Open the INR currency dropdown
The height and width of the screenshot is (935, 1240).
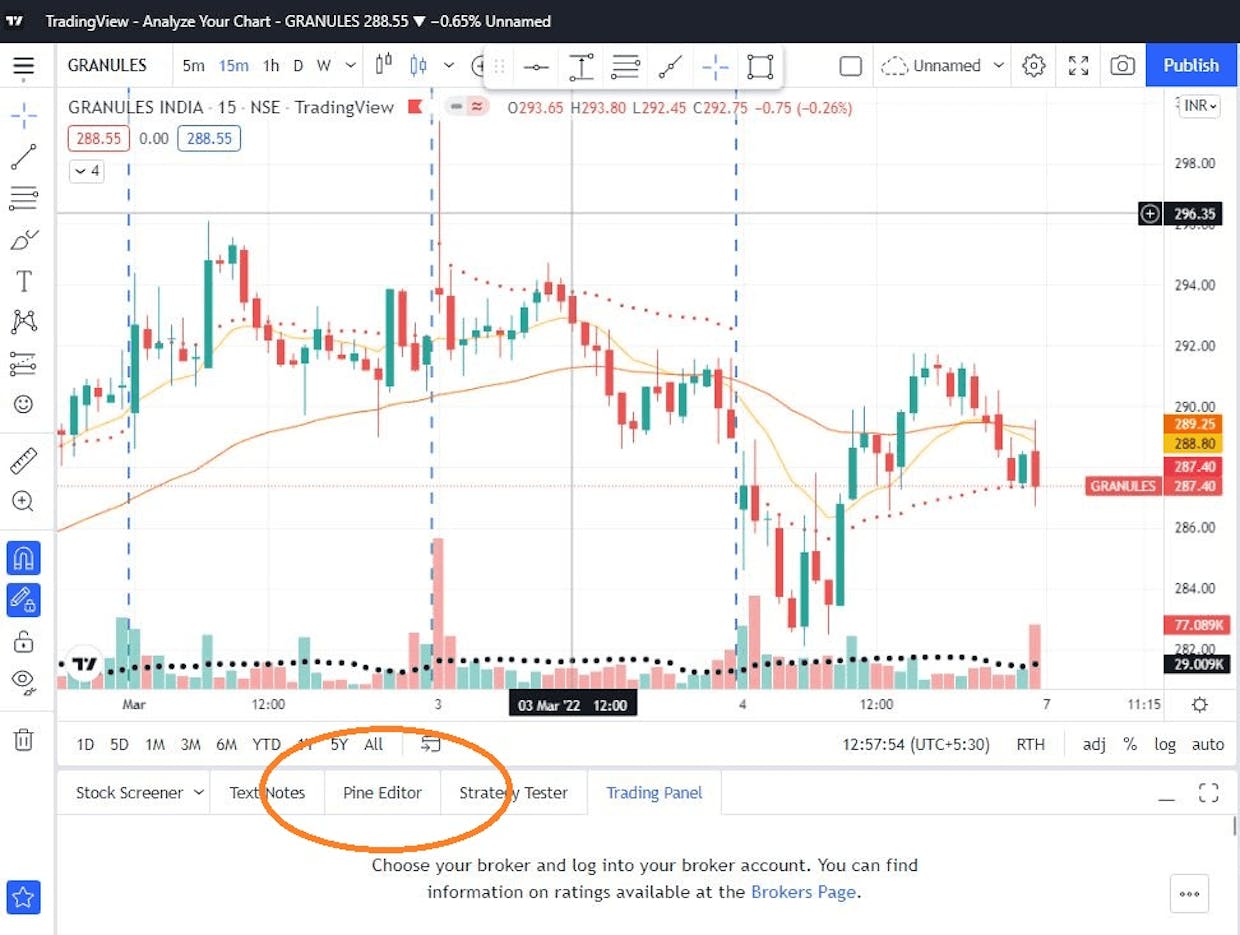point(1201,106)
